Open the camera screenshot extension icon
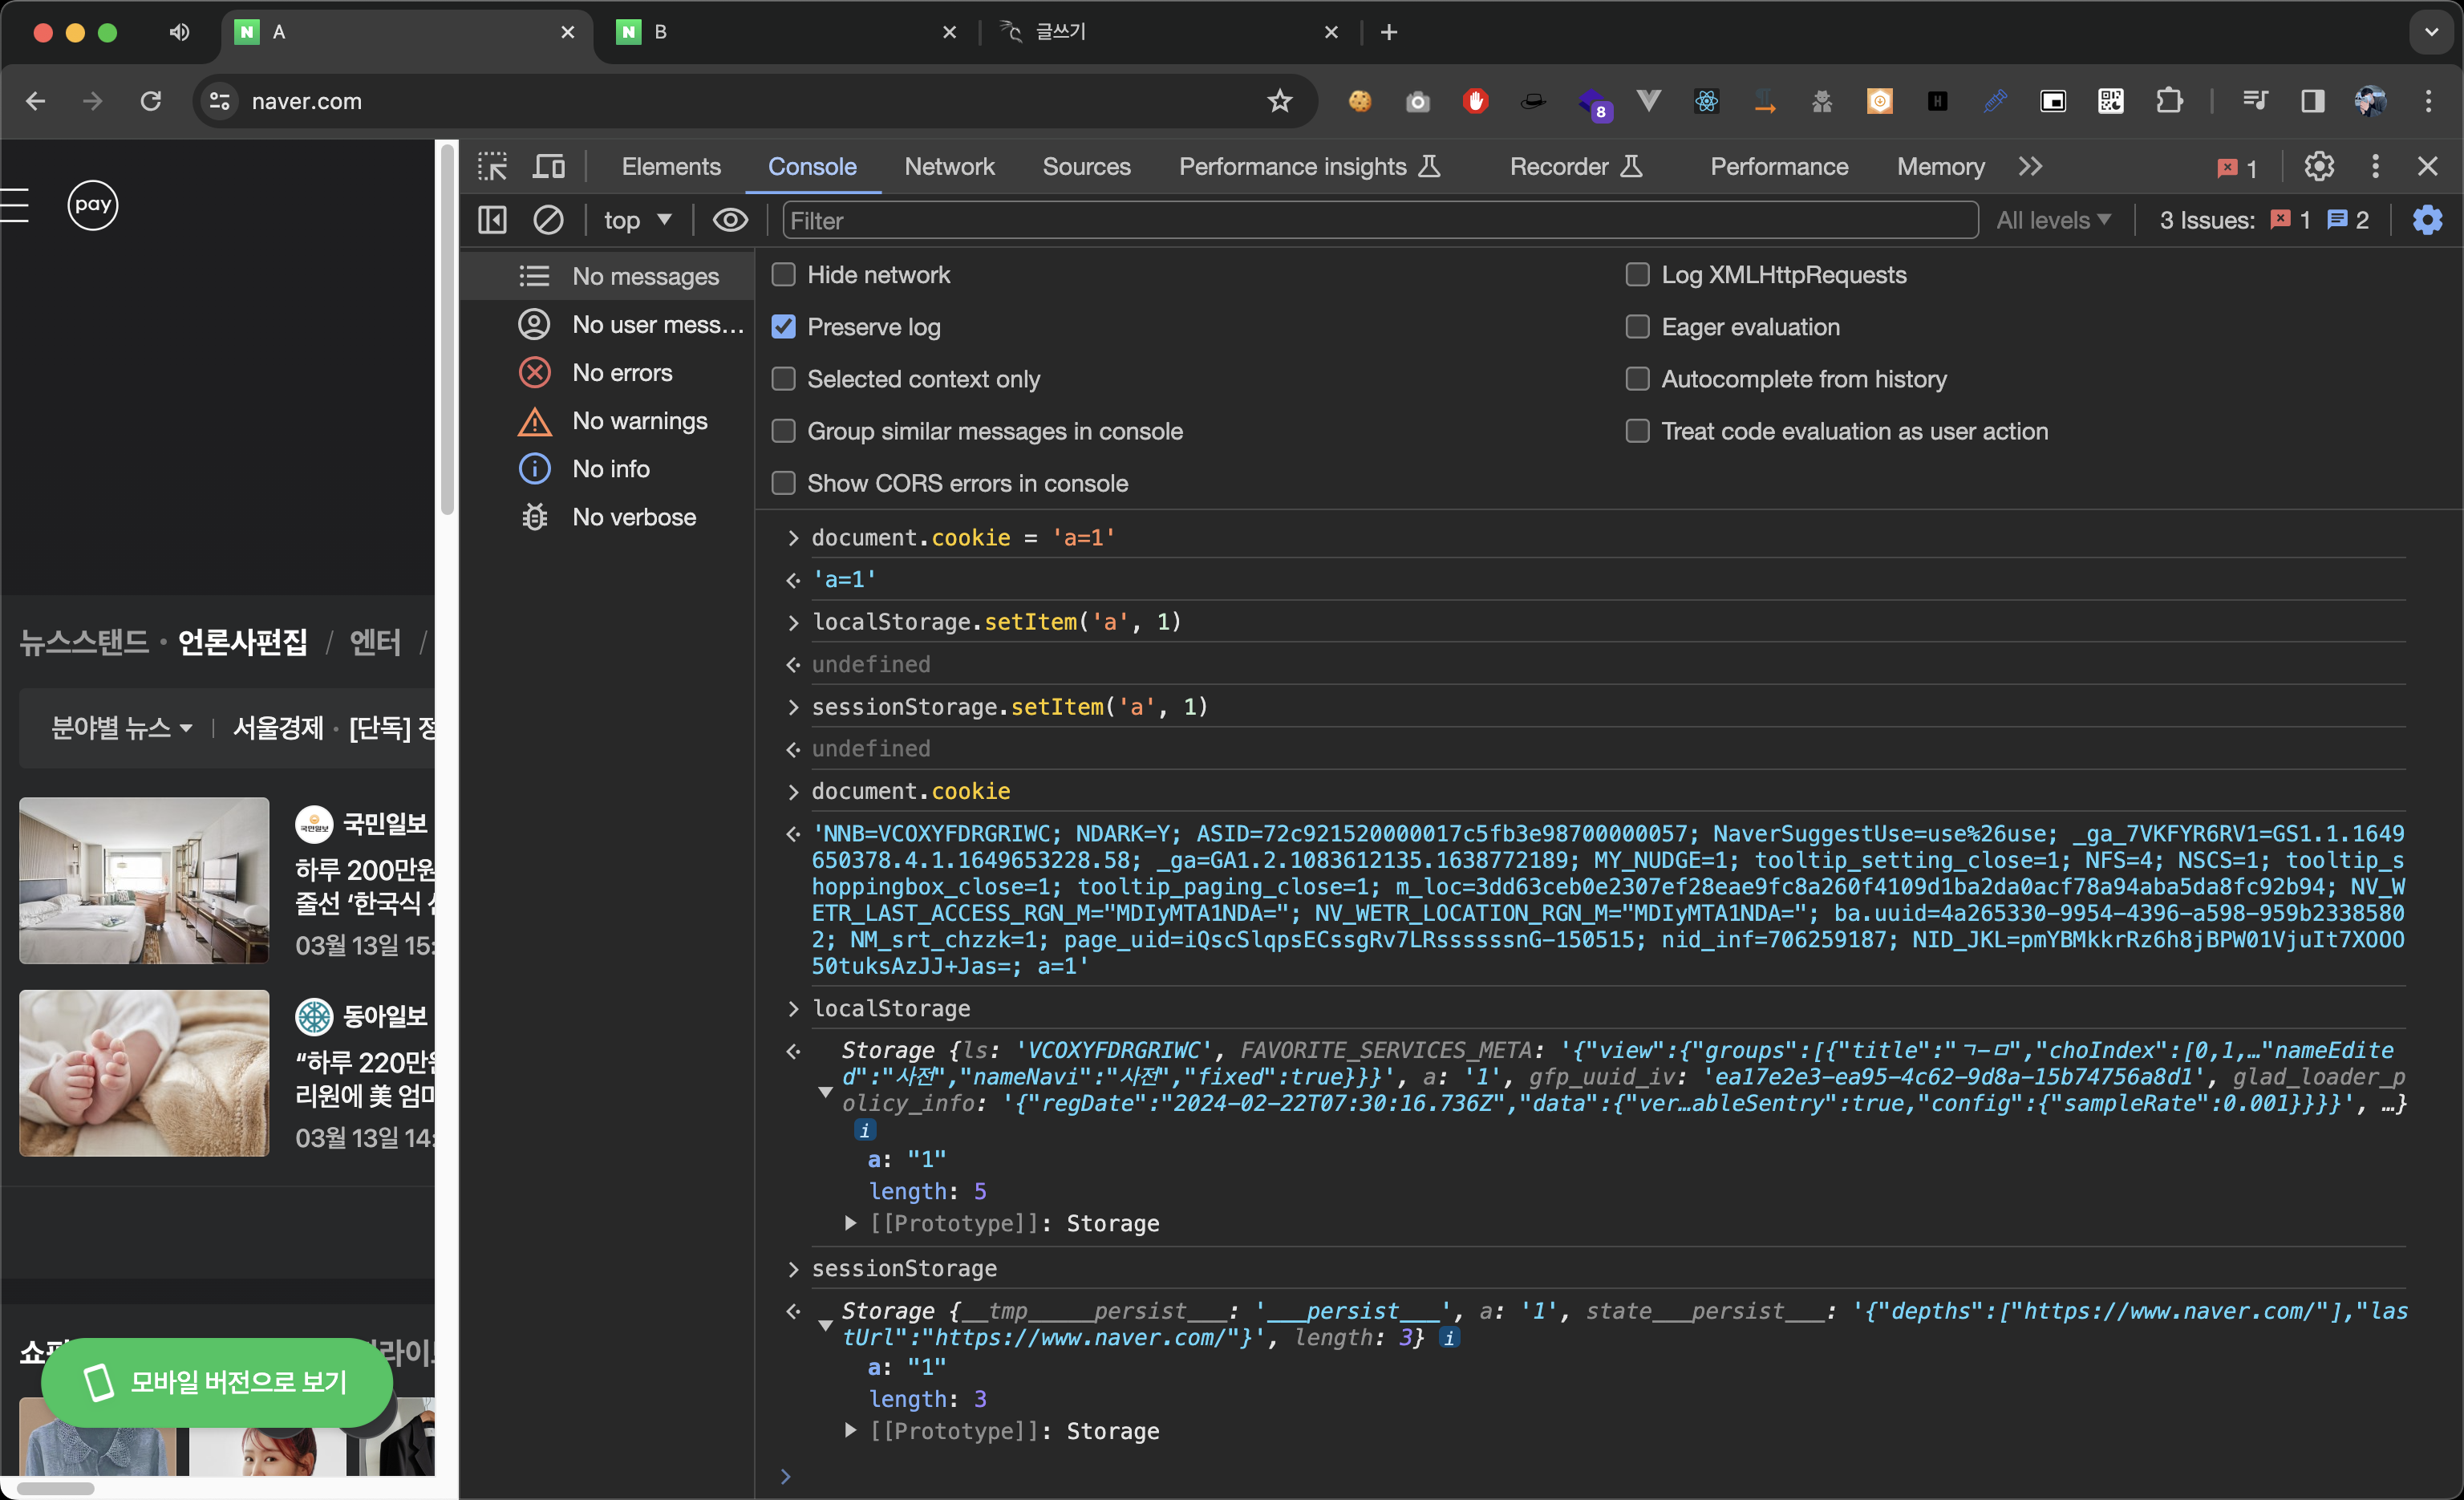Image resolution: width=2464 pixels, height=1500 pixels. pyautogui.click(x=1417, y=101)
